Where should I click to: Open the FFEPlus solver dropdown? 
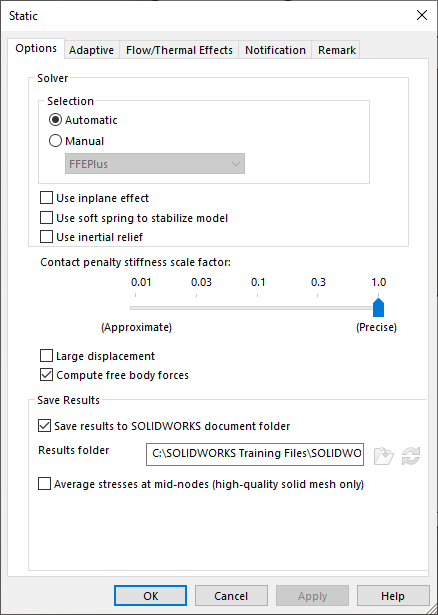(x=155, y=164)
